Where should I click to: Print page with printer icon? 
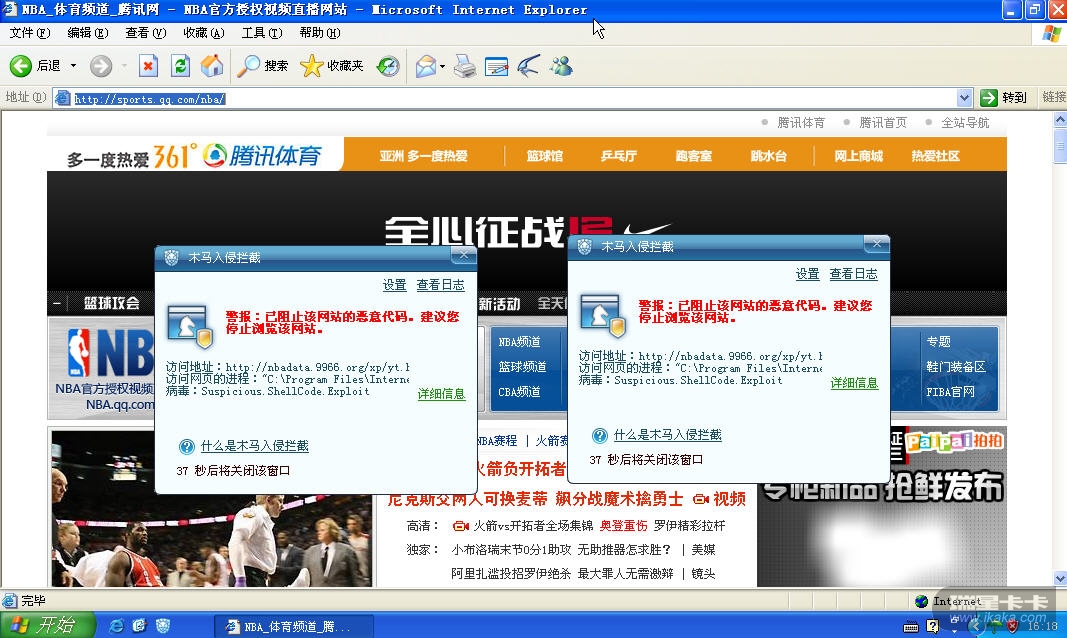coord(465,65)
